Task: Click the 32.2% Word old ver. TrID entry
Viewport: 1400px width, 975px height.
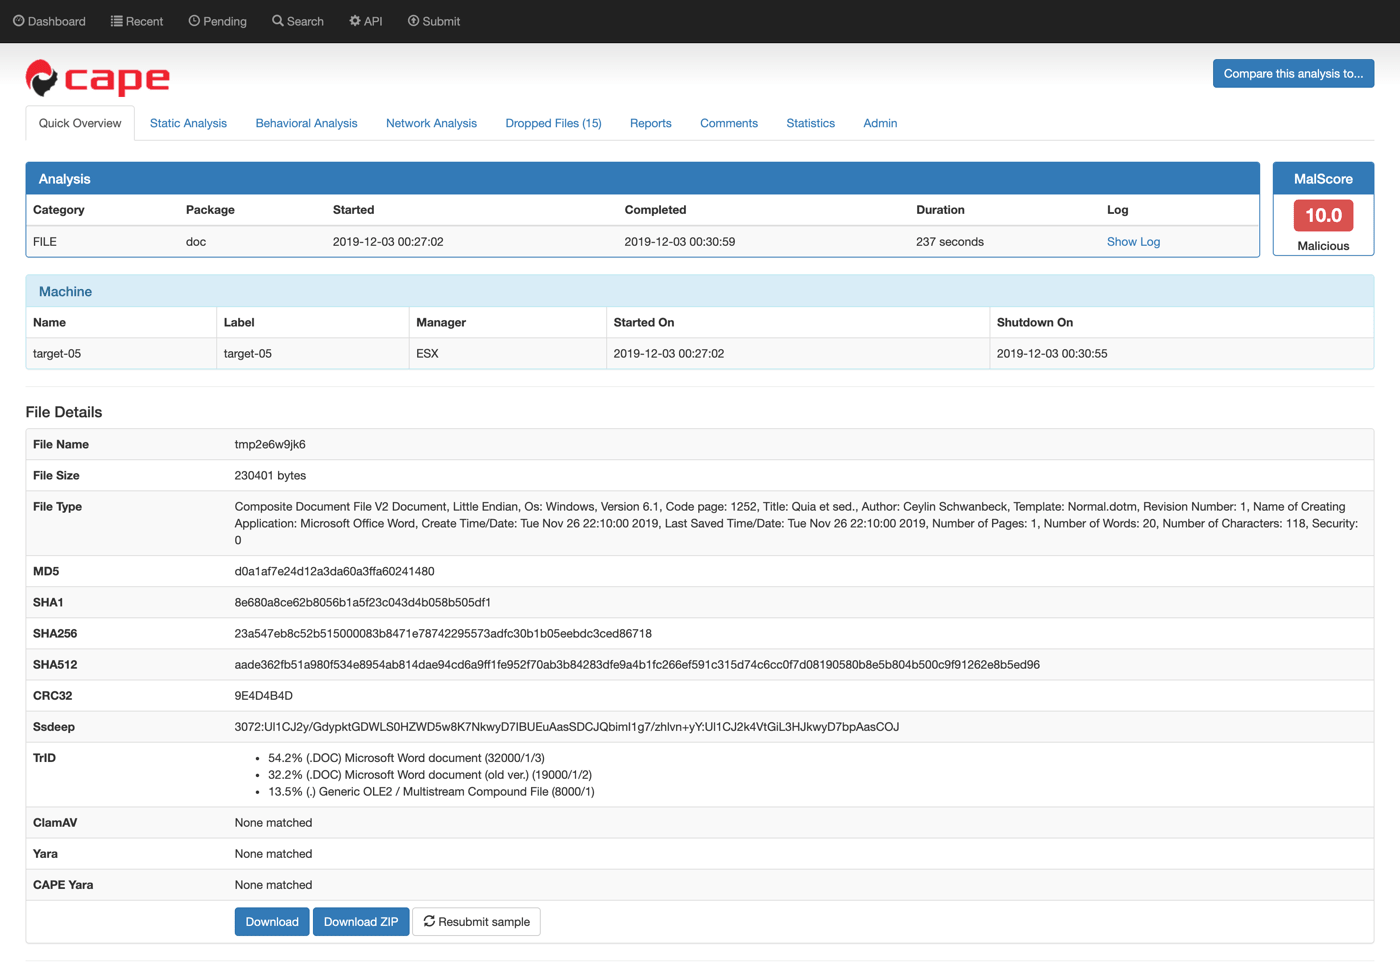Action: (x=430, y=775)
